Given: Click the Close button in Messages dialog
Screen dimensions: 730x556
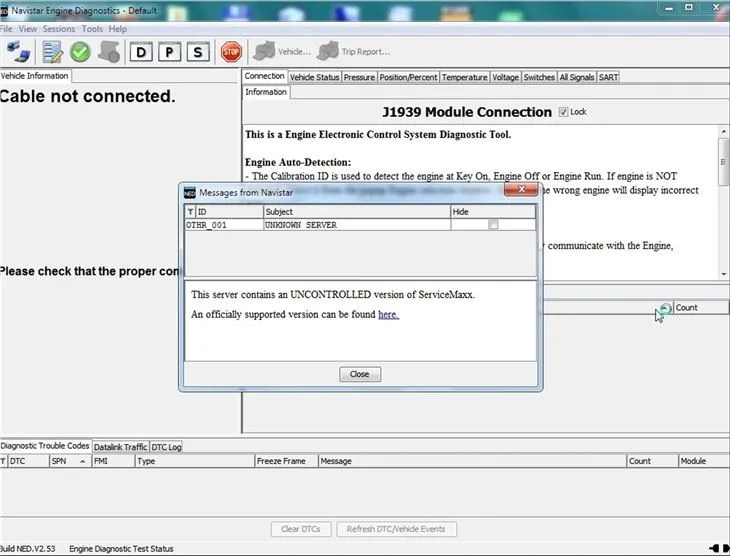Looking at the screenshot, I should [360, 374].
